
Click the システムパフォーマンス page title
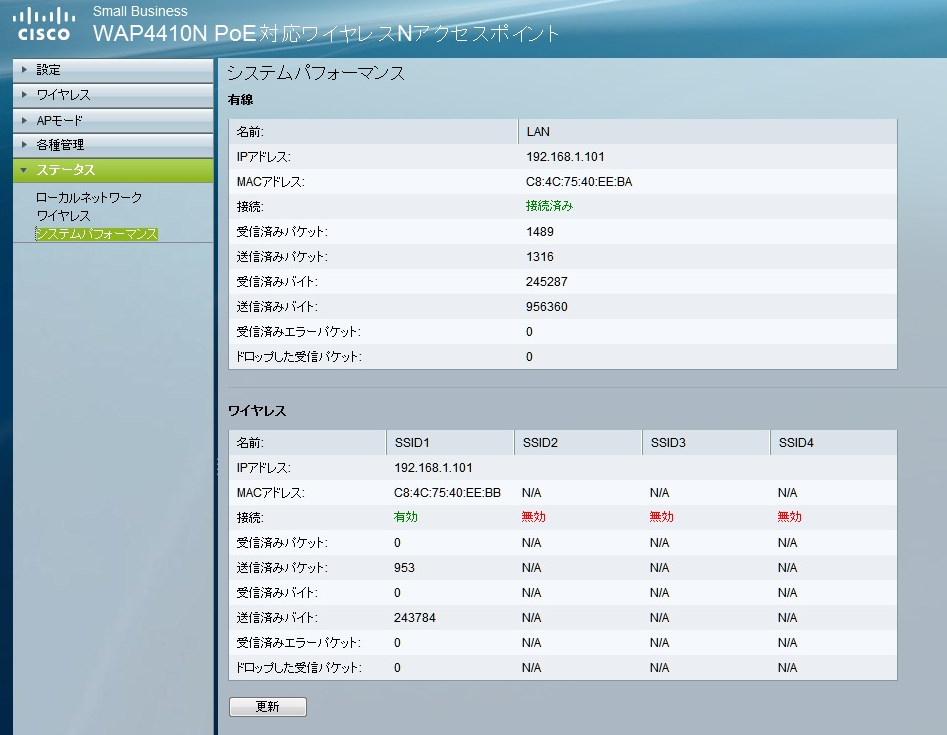pyautogui.click(x=316, y=74)
